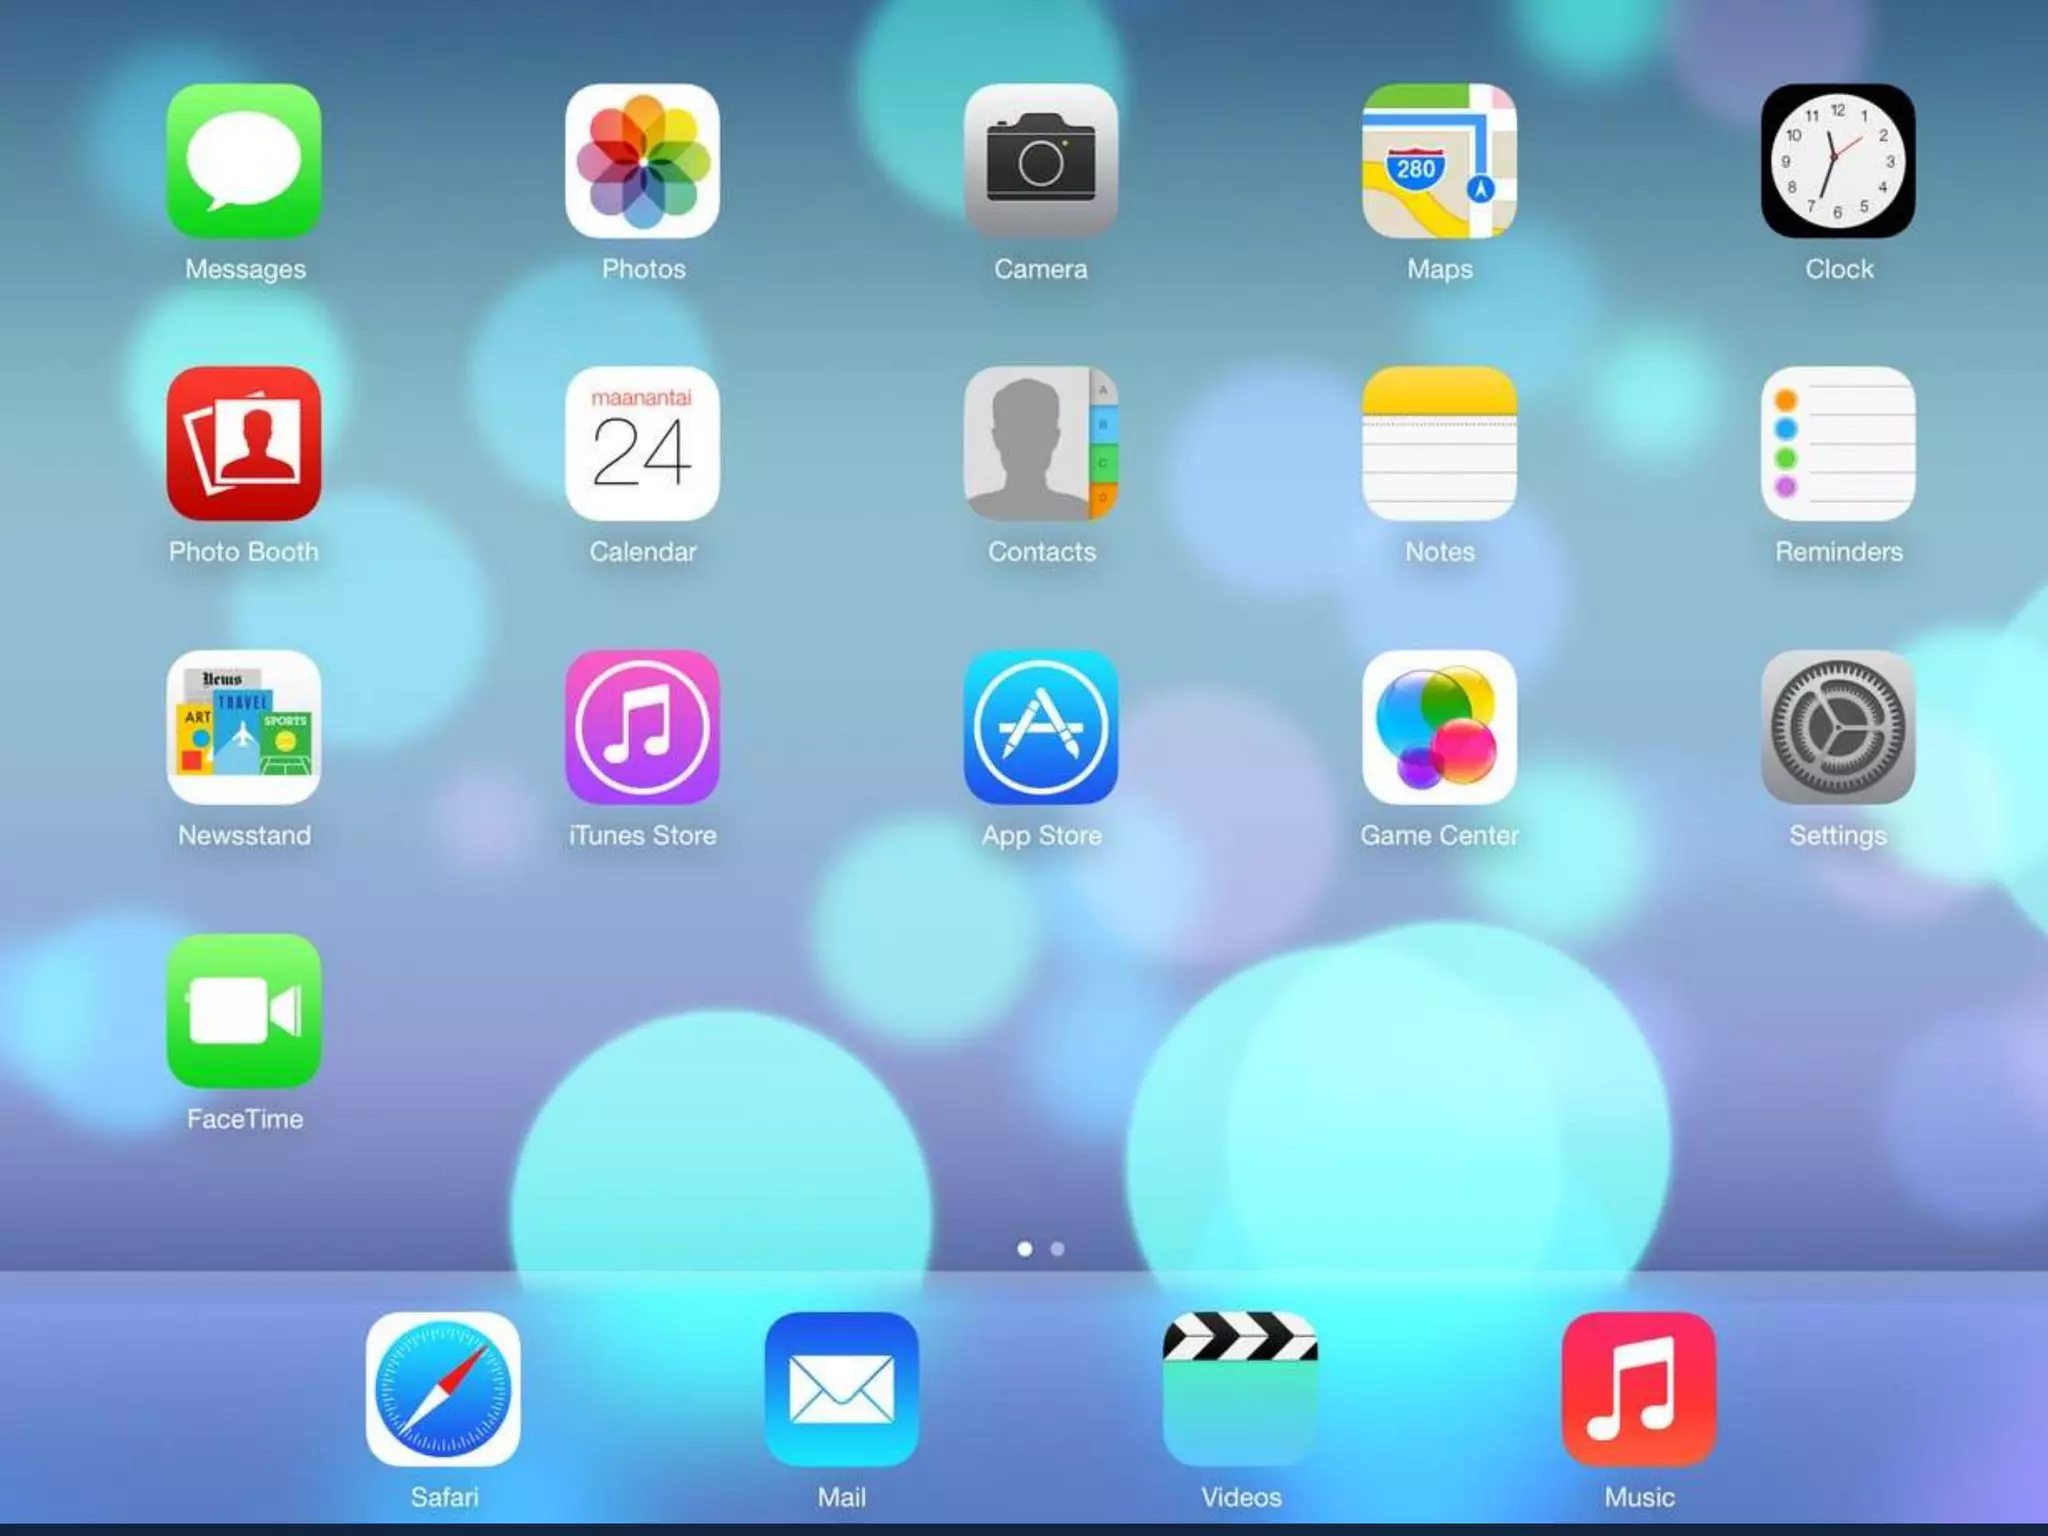Switch to second home screen page dot

point(1057,1249)
